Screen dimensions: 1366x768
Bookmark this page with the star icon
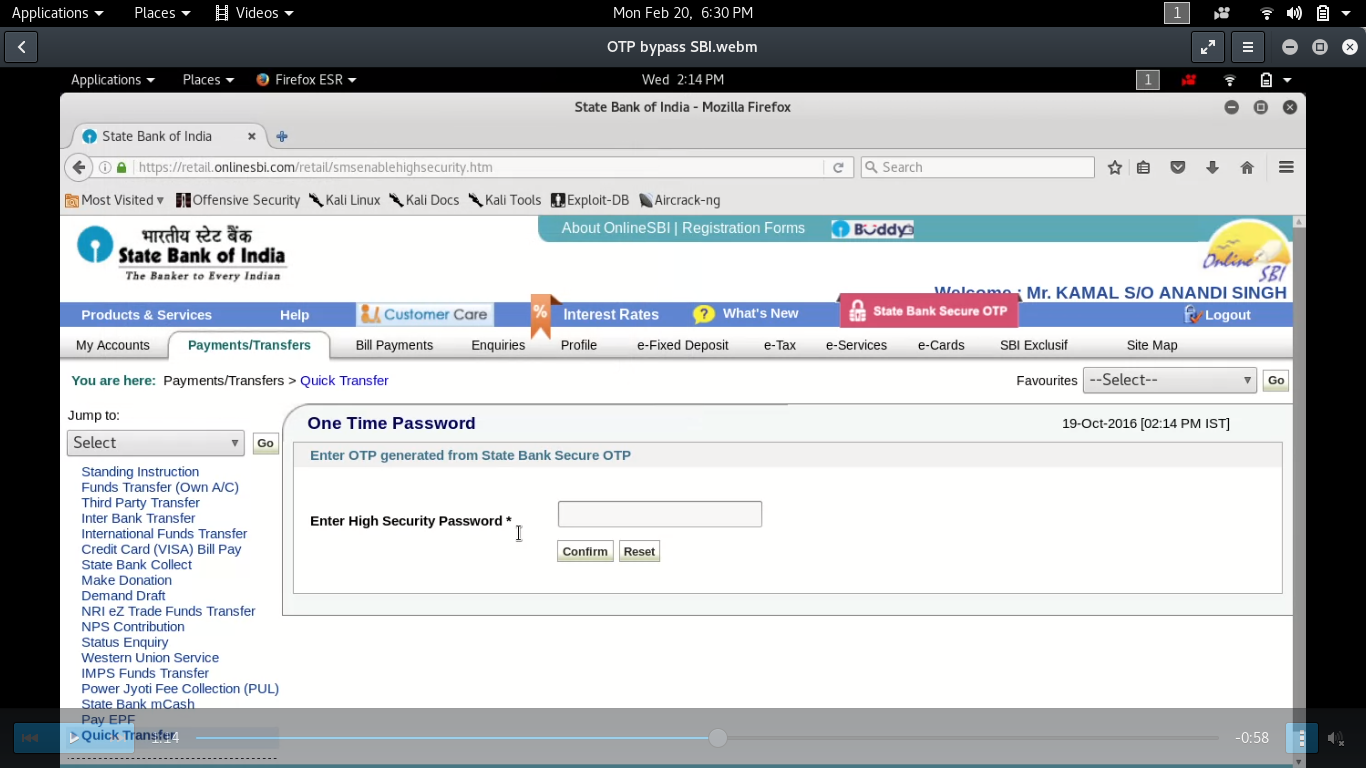[1115, 167]
